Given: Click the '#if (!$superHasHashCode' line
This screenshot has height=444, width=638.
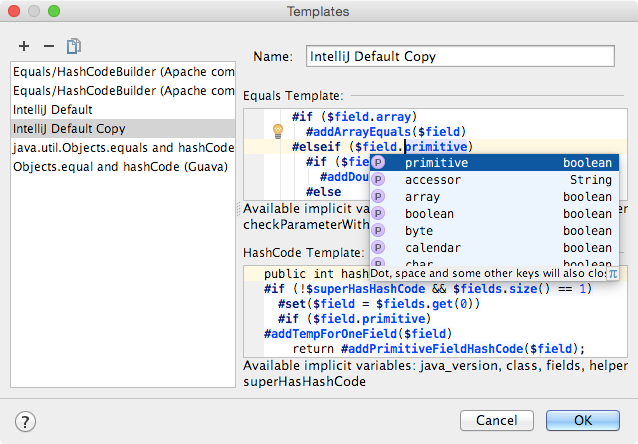Looking at the screenshot, I should click(428, 289).
